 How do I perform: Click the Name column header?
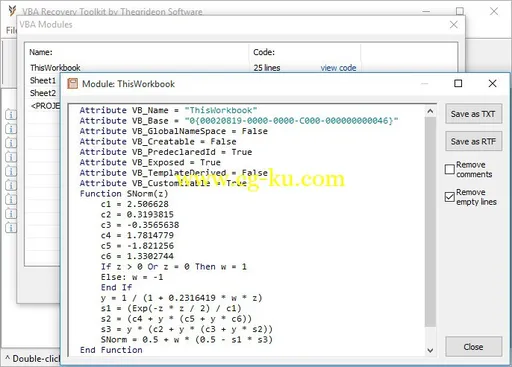click(x=41, y=52)
